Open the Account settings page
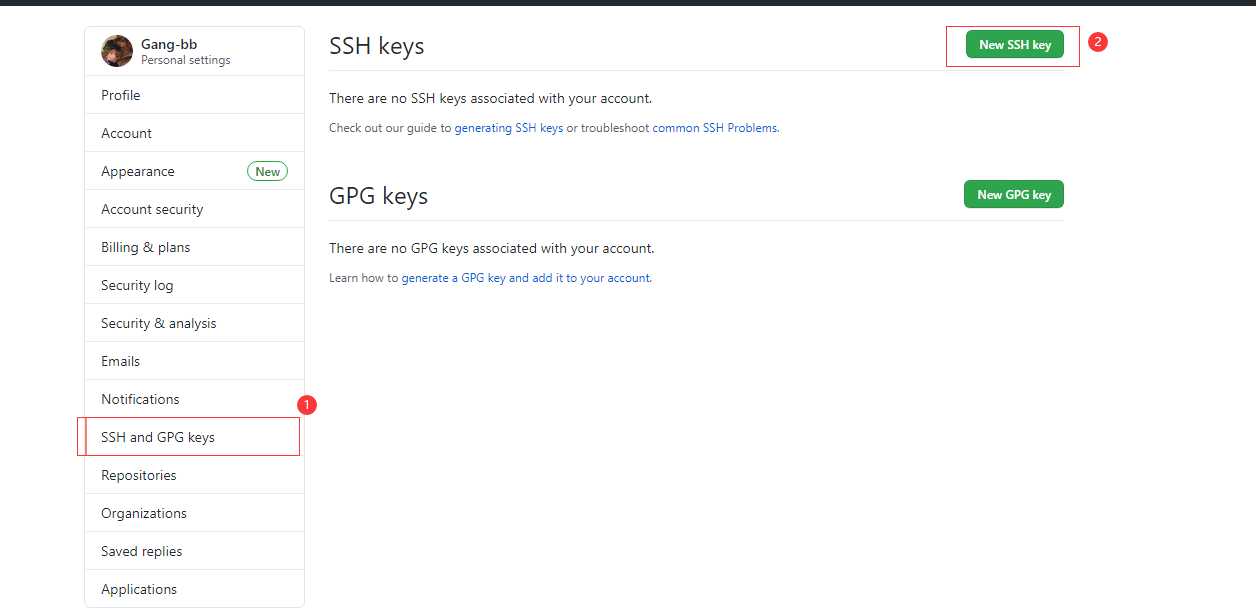Image resolution: width=1256 pixels, height=615 pixels. tap(194, 133)
